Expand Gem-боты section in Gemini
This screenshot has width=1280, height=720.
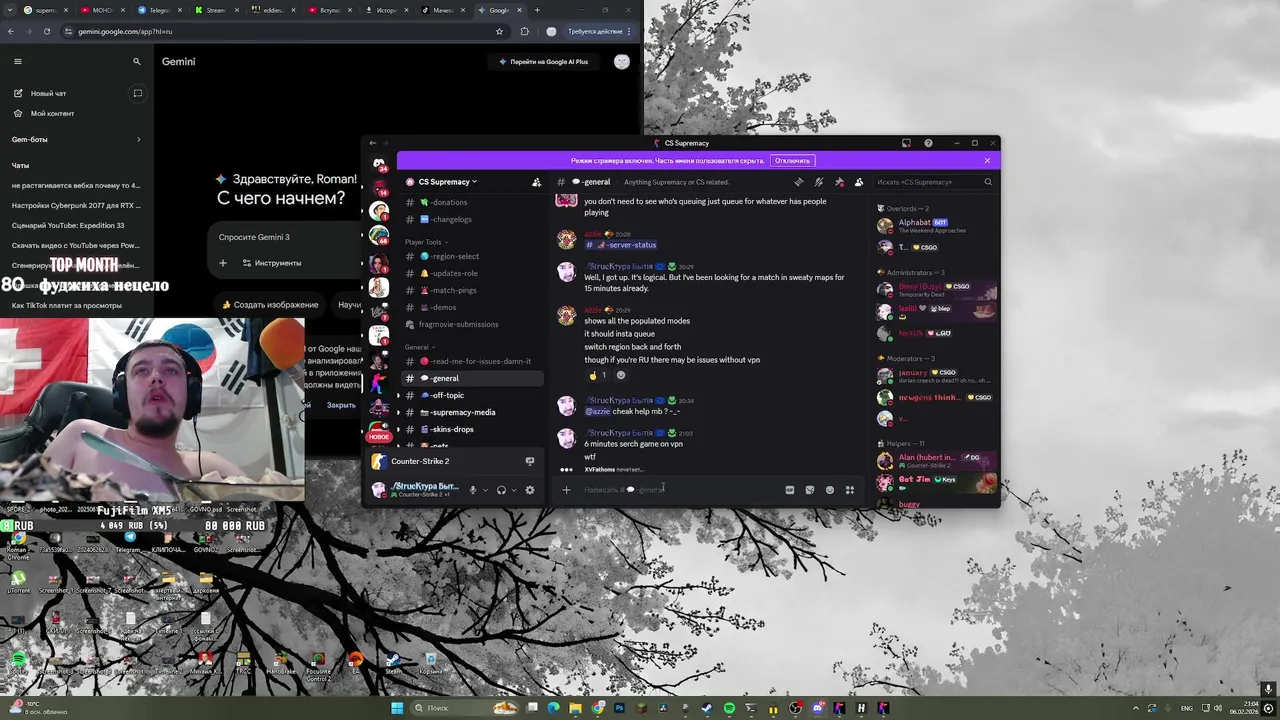tap(75, 139)
